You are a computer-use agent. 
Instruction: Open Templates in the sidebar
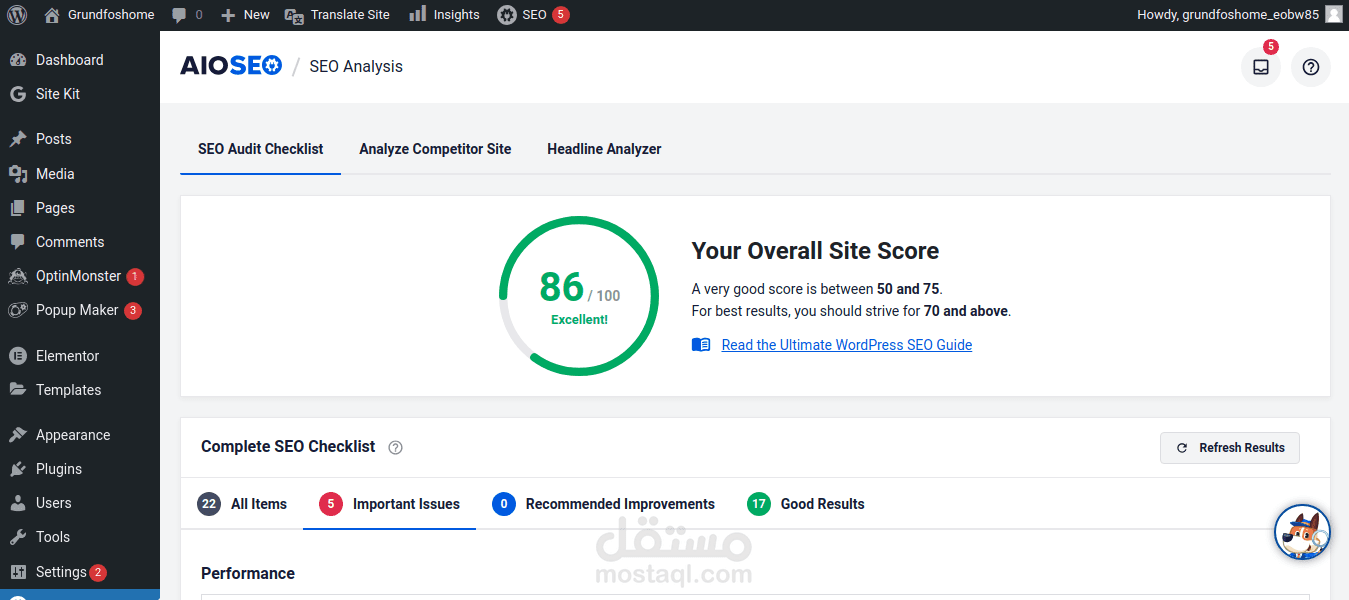click(80, 390)
